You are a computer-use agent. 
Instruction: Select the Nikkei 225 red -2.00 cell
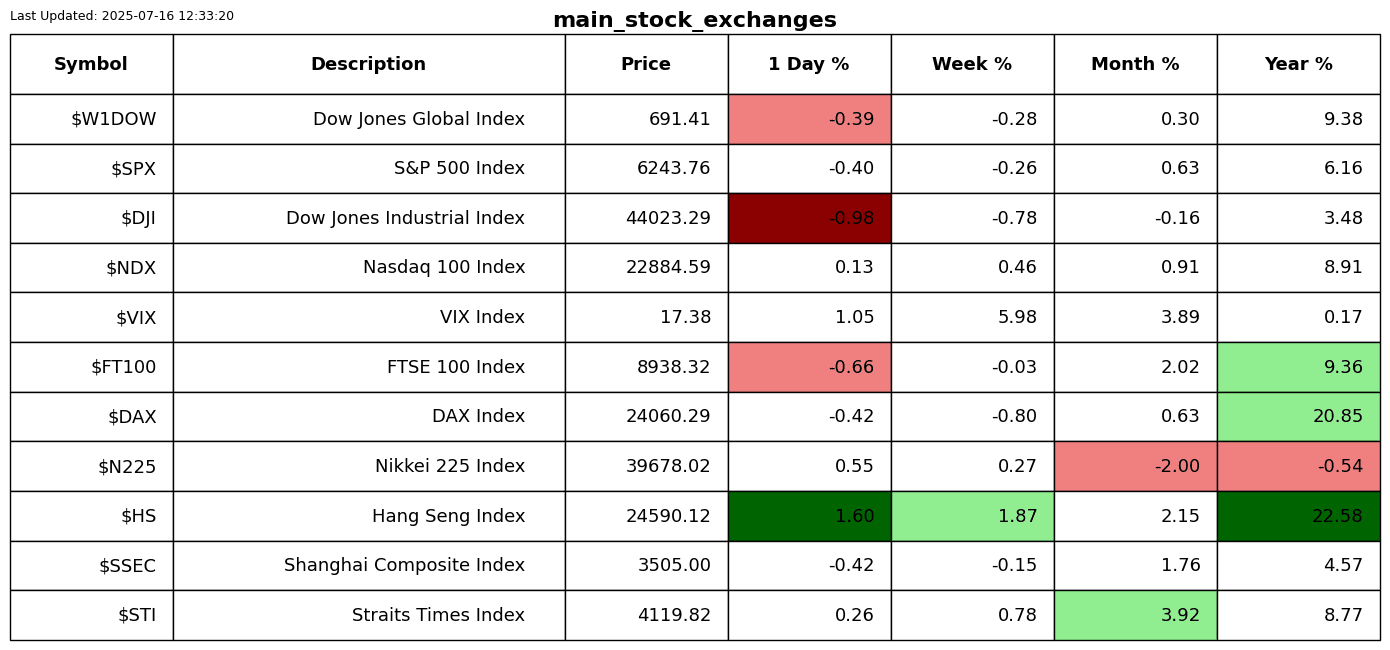coord(1135,466)
